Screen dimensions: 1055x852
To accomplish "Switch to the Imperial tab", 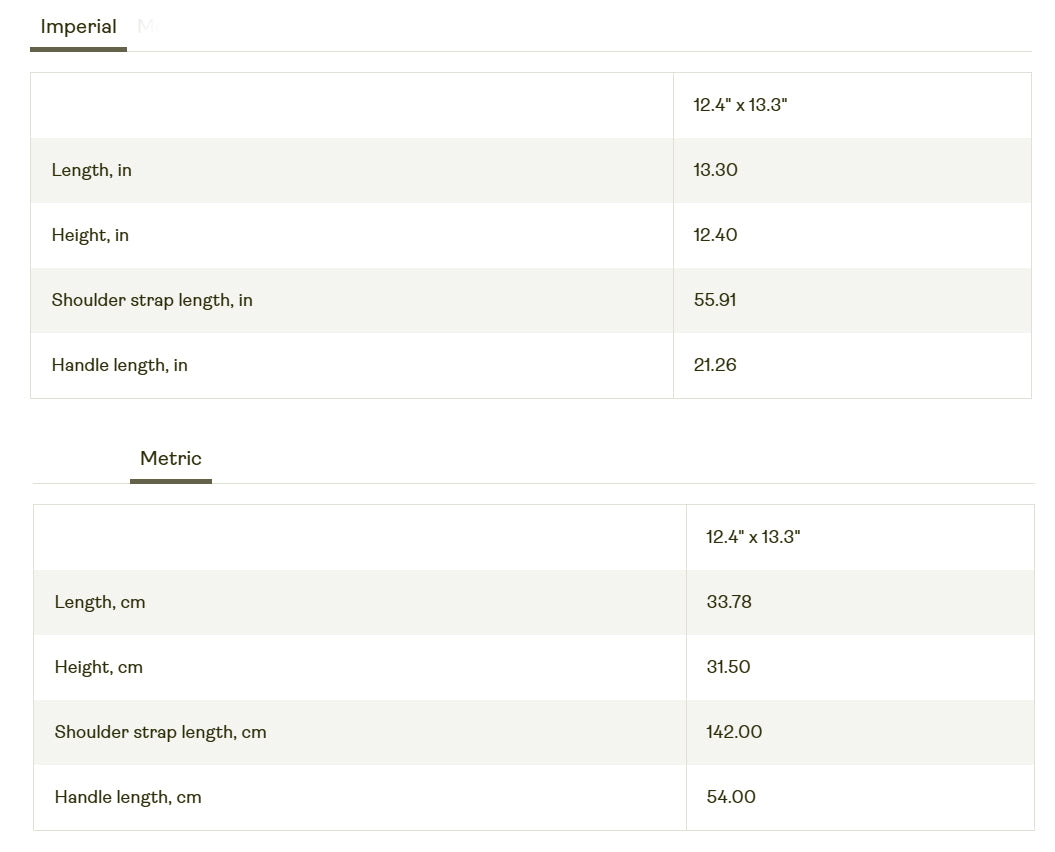I will (78, 27).
